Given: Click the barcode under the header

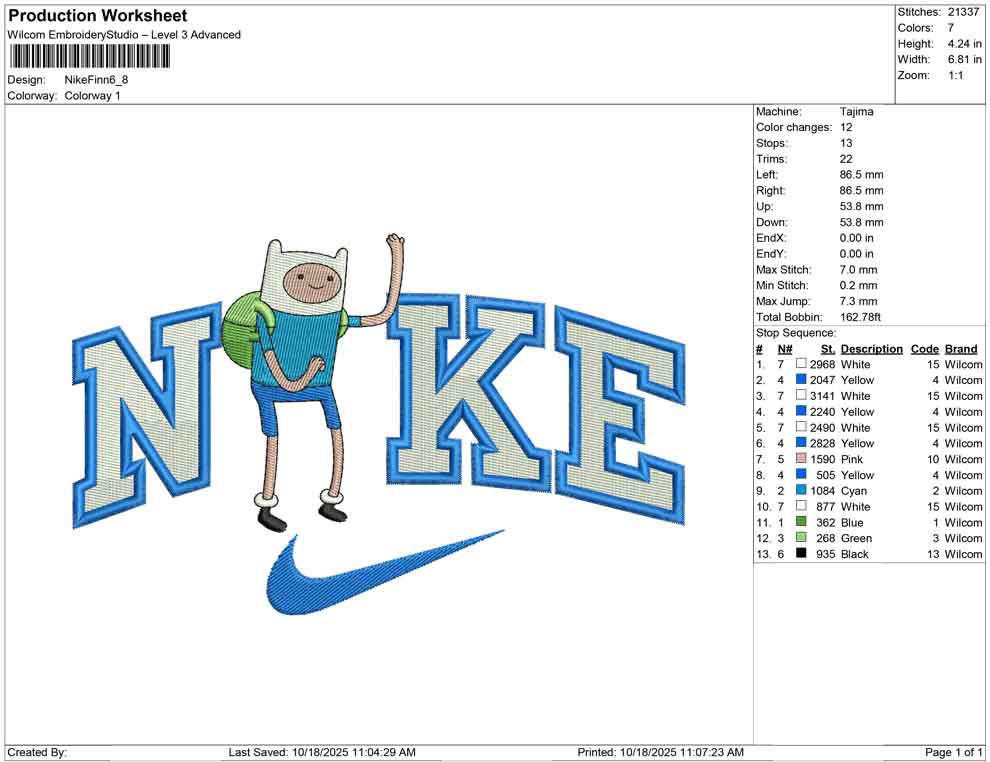Looking at the screenshot, I should (x=90, y=57).
